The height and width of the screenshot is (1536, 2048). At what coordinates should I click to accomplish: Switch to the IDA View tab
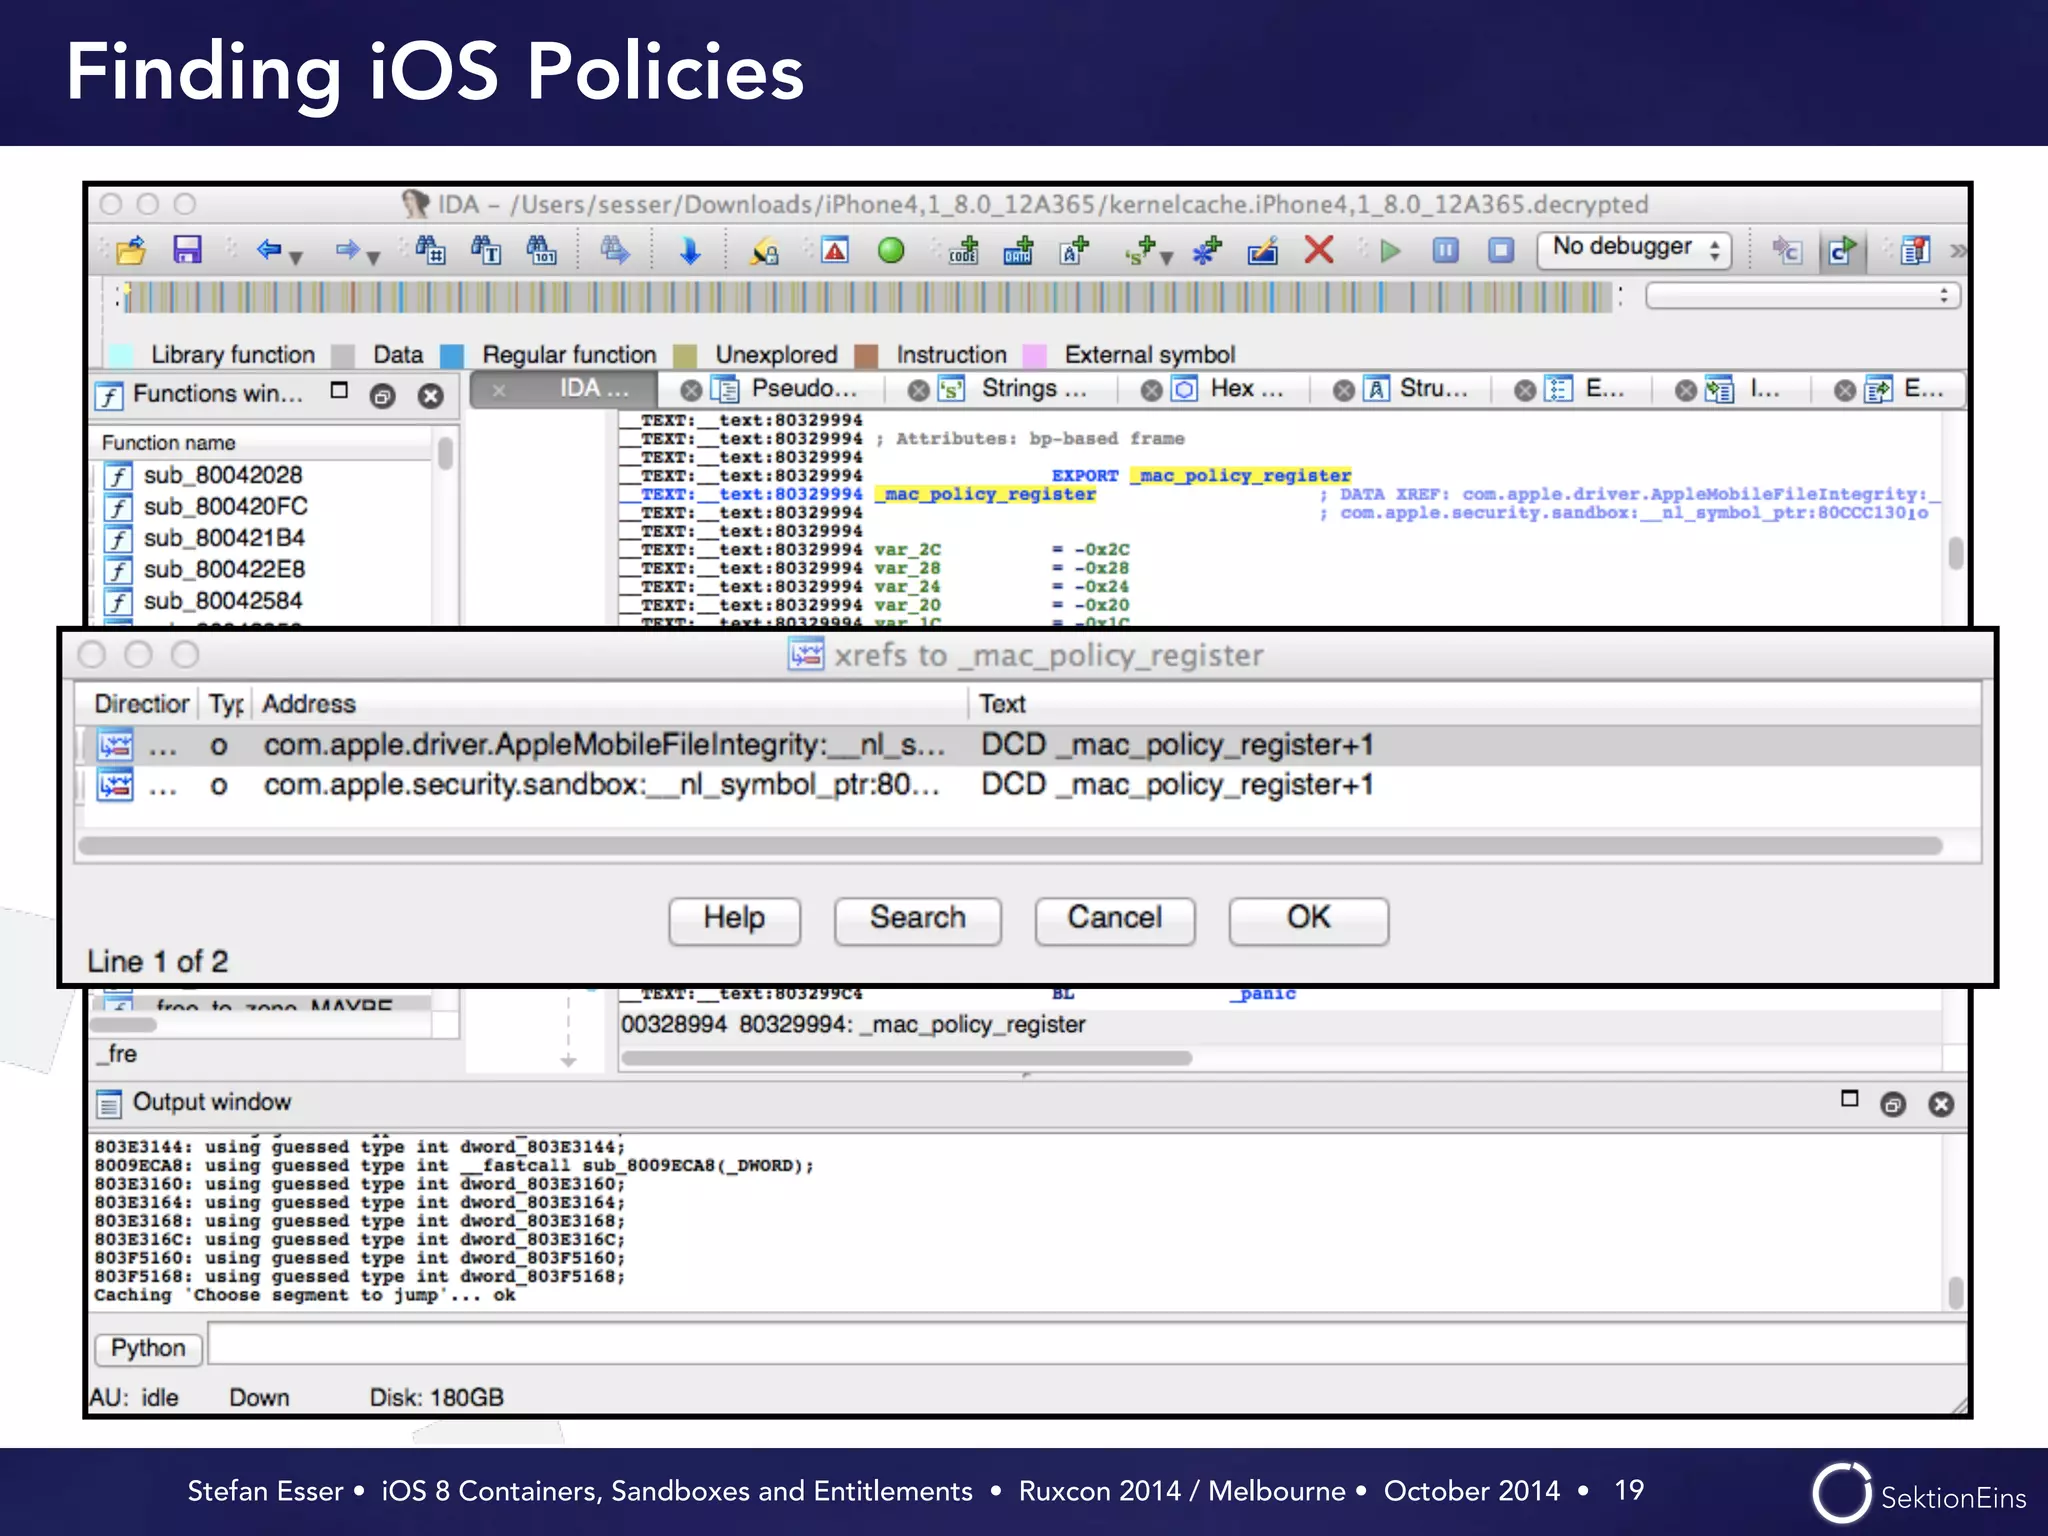point(565,389)
